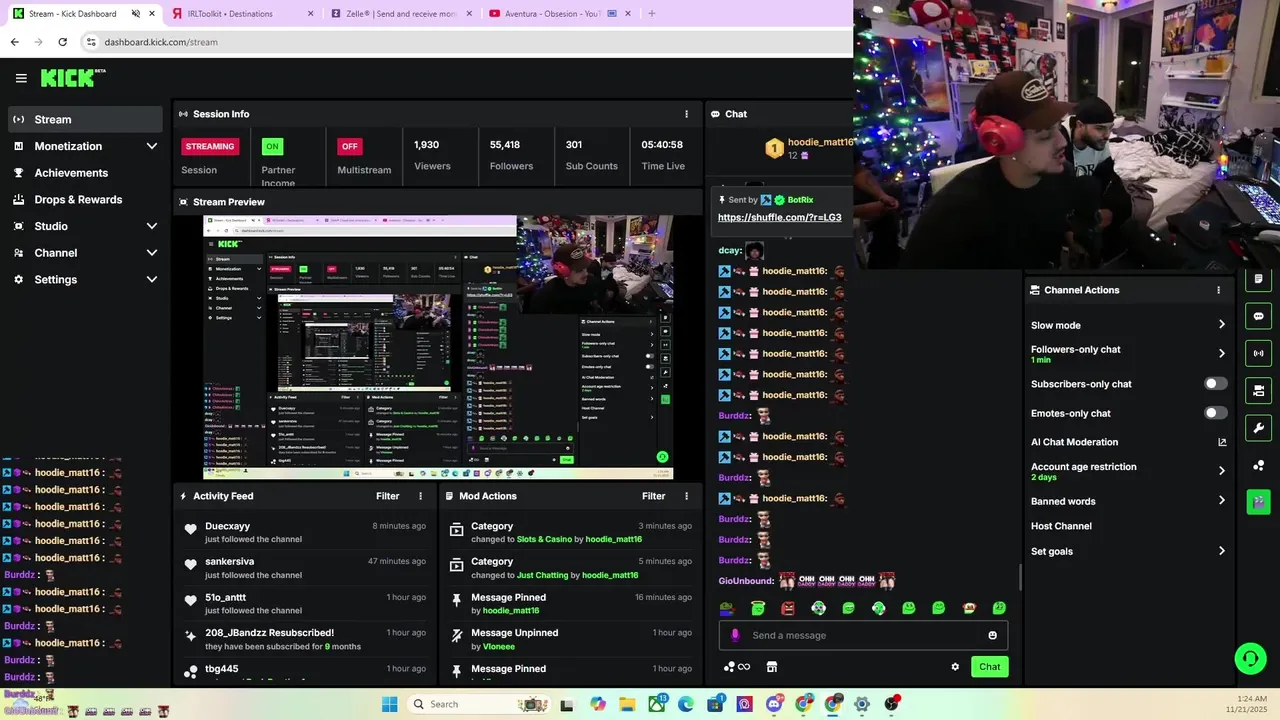Click the points infinity icon below message box
Viewport: 1280px width, 720px height.
point(737,667)
